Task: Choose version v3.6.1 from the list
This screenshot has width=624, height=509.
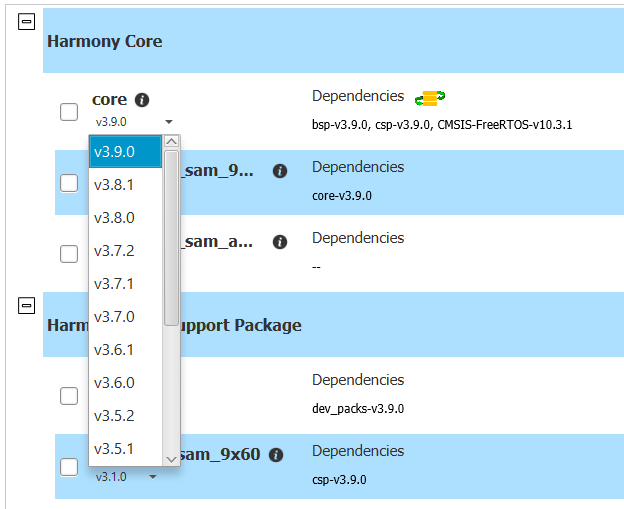Action: (125, 350)
